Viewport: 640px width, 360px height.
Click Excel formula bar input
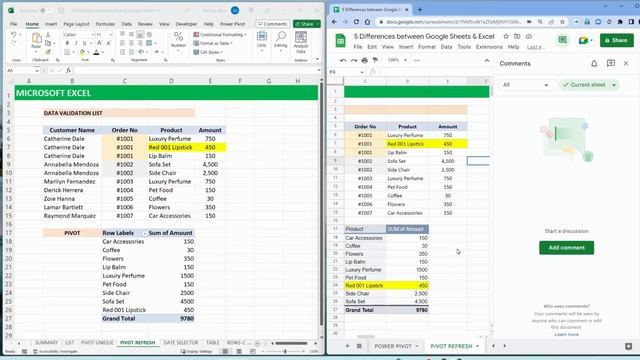coord(196,71)
